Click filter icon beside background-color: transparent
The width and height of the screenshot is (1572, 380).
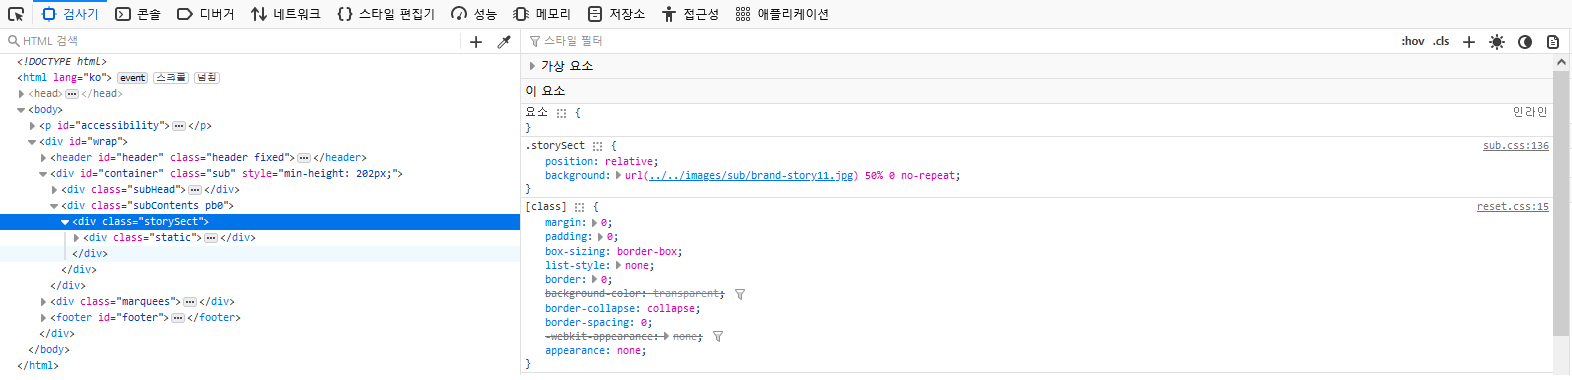pyautogui.click(x=740, y=294)
